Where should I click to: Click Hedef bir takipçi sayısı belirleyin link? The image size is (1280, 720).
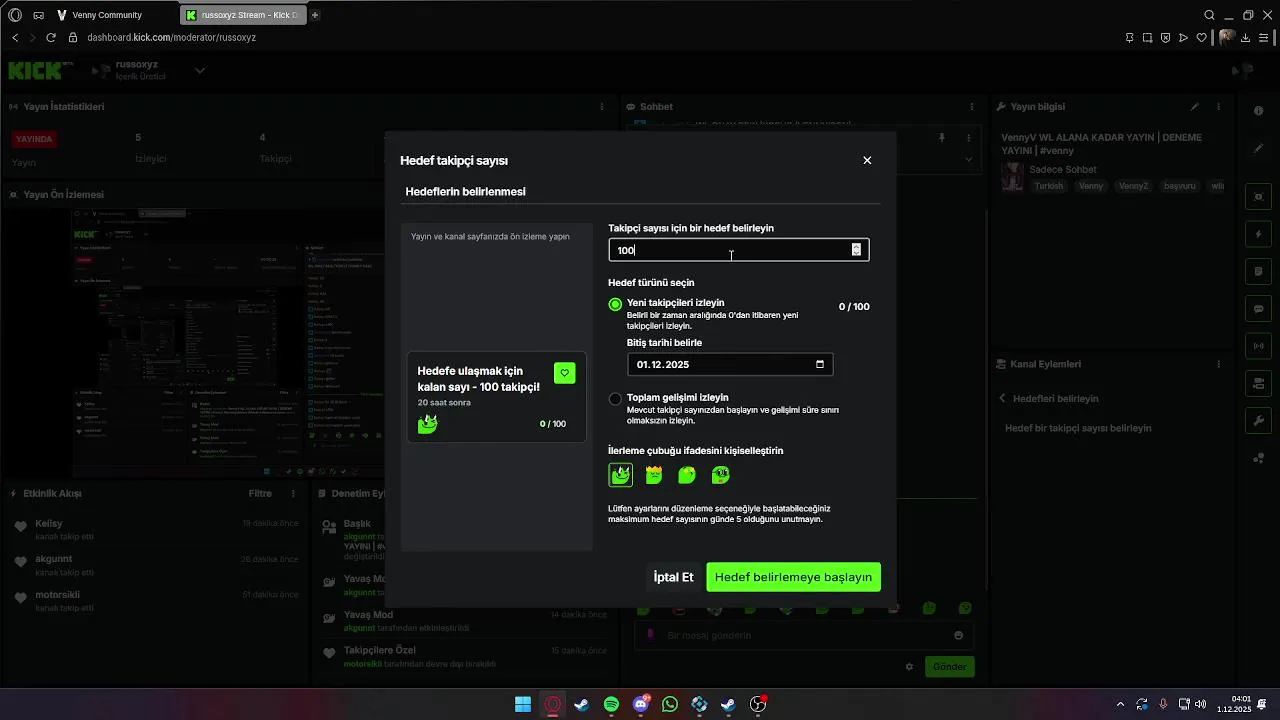[x=1078, y=428]
